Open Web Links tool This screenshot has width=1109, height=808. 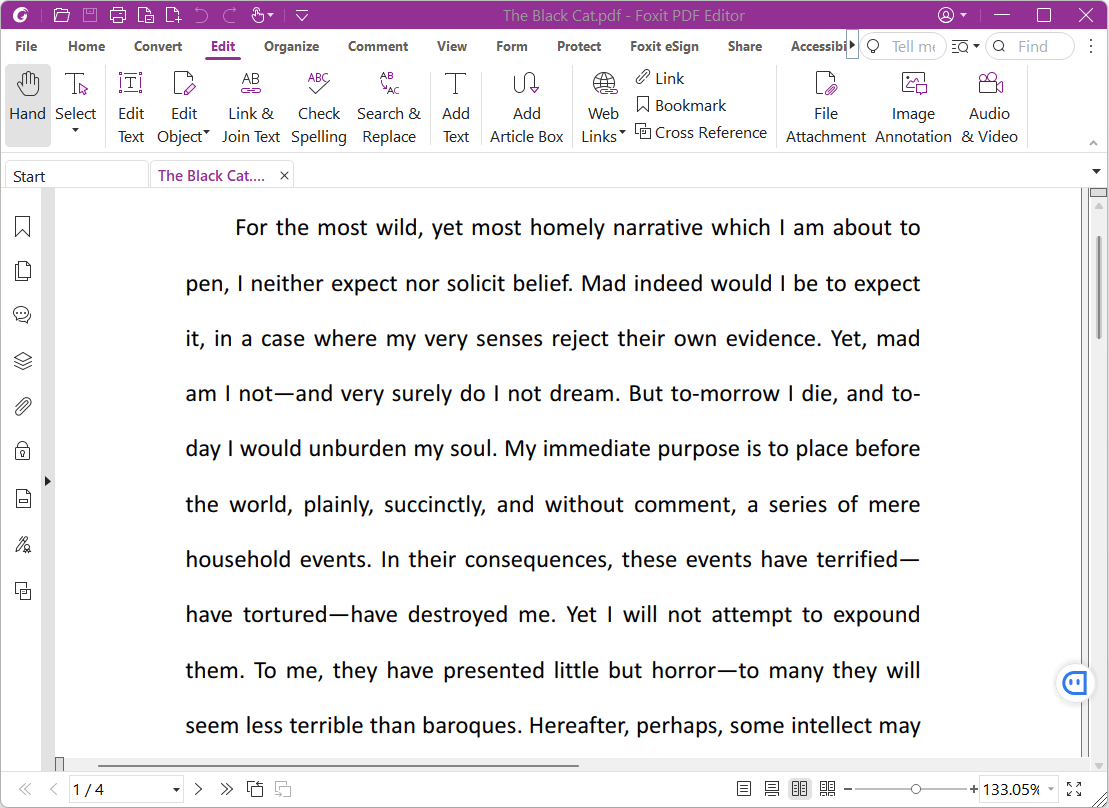[603, 108]
